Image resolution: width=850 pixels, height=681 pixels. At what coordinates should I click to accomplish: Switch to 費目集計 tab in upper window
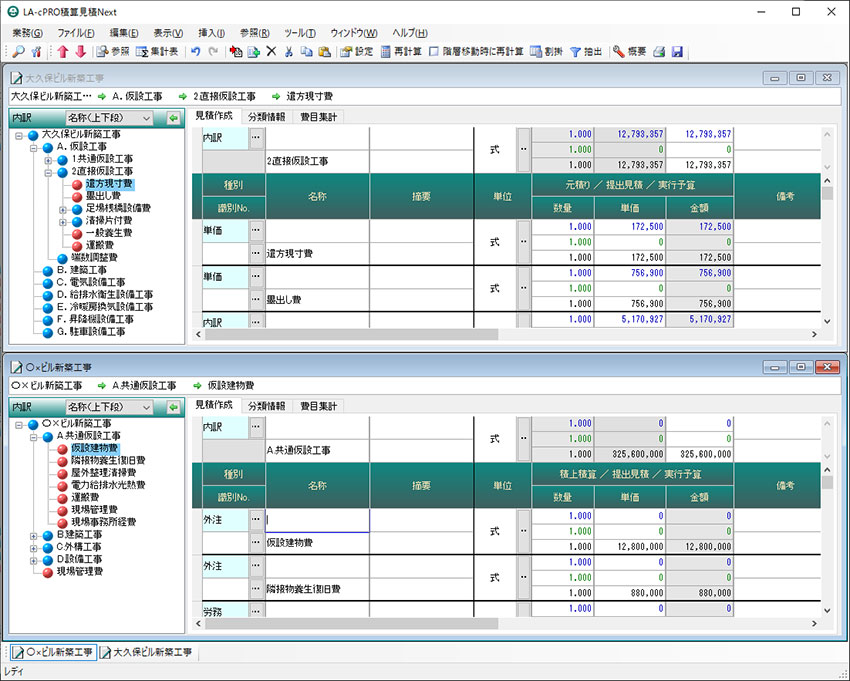[x=319, y=117]
